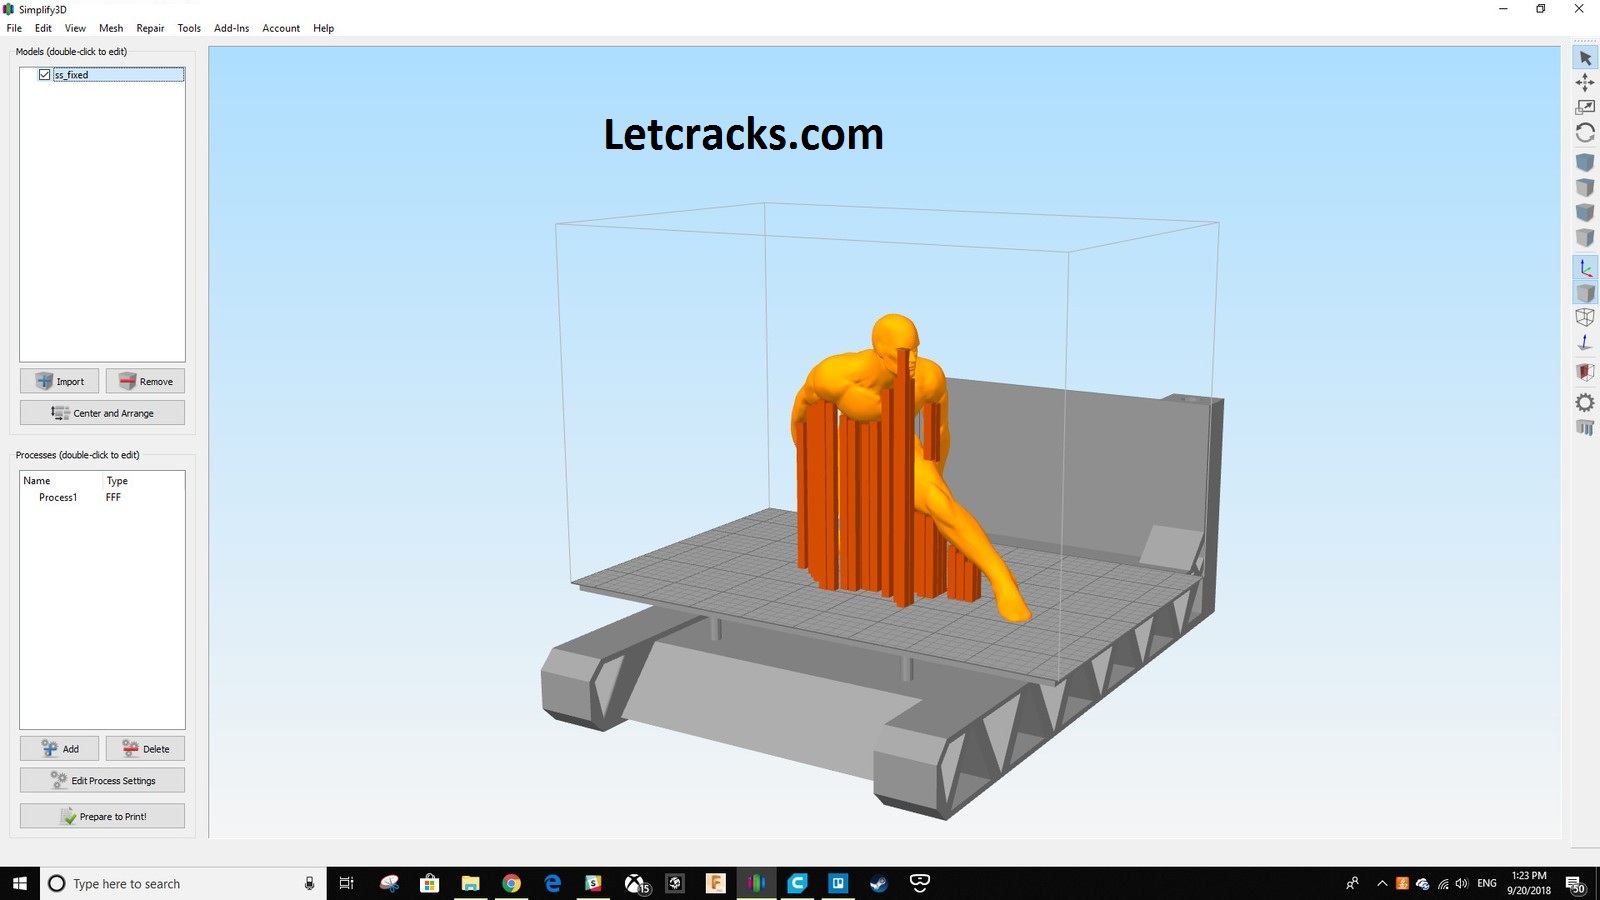Click the FFF type cell
The image size is (1600, 900).
pyautogui.click(x=113, y=497)
